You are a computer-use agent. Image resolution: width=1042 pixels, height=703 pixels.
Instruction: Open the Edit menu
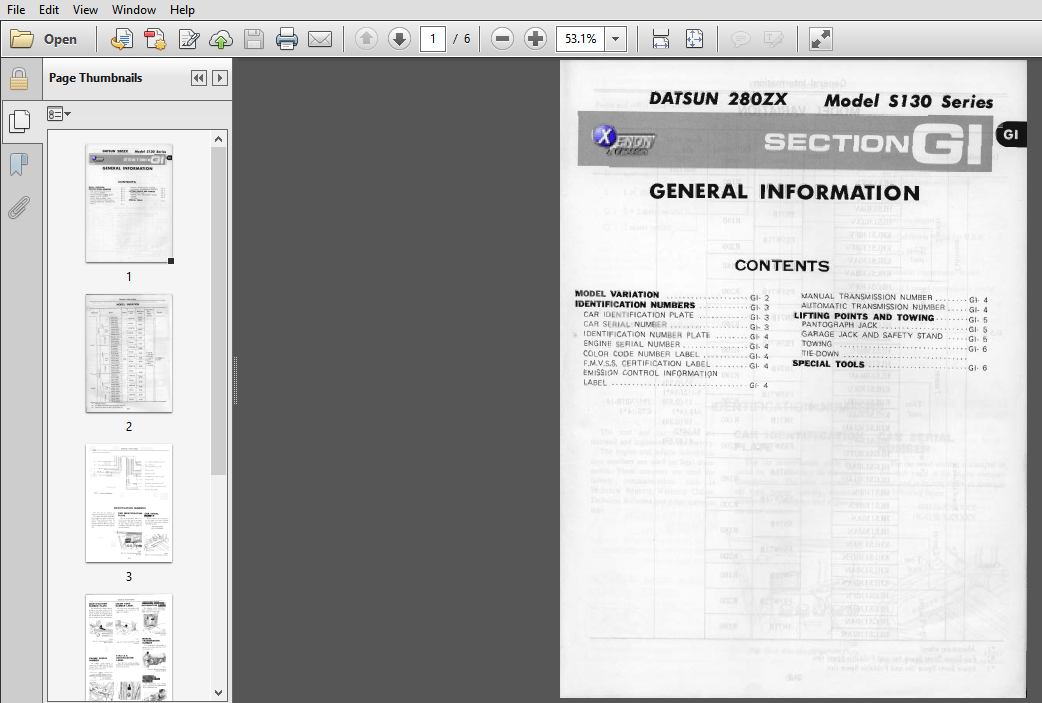49,10
